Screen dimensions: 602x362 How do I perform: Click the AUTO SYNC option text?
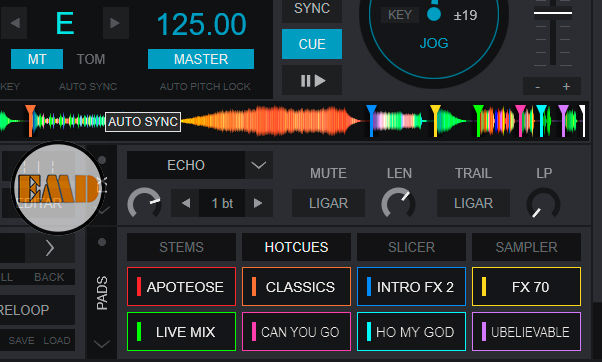click(88, 86)
